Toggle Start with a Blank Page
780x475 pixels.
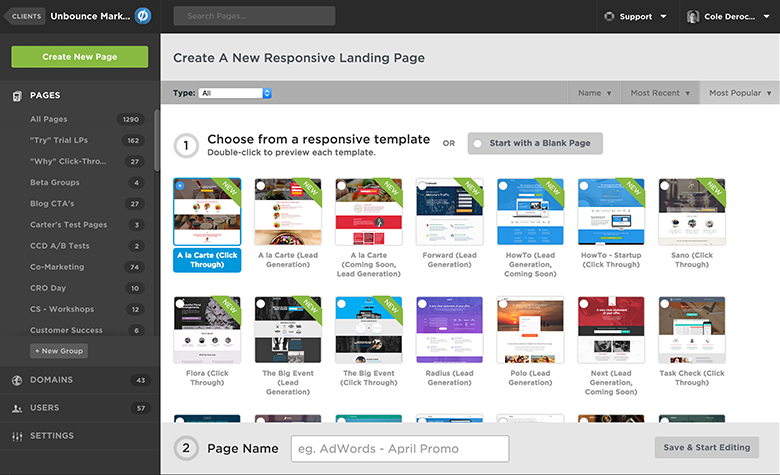click(x=478, y=143)
